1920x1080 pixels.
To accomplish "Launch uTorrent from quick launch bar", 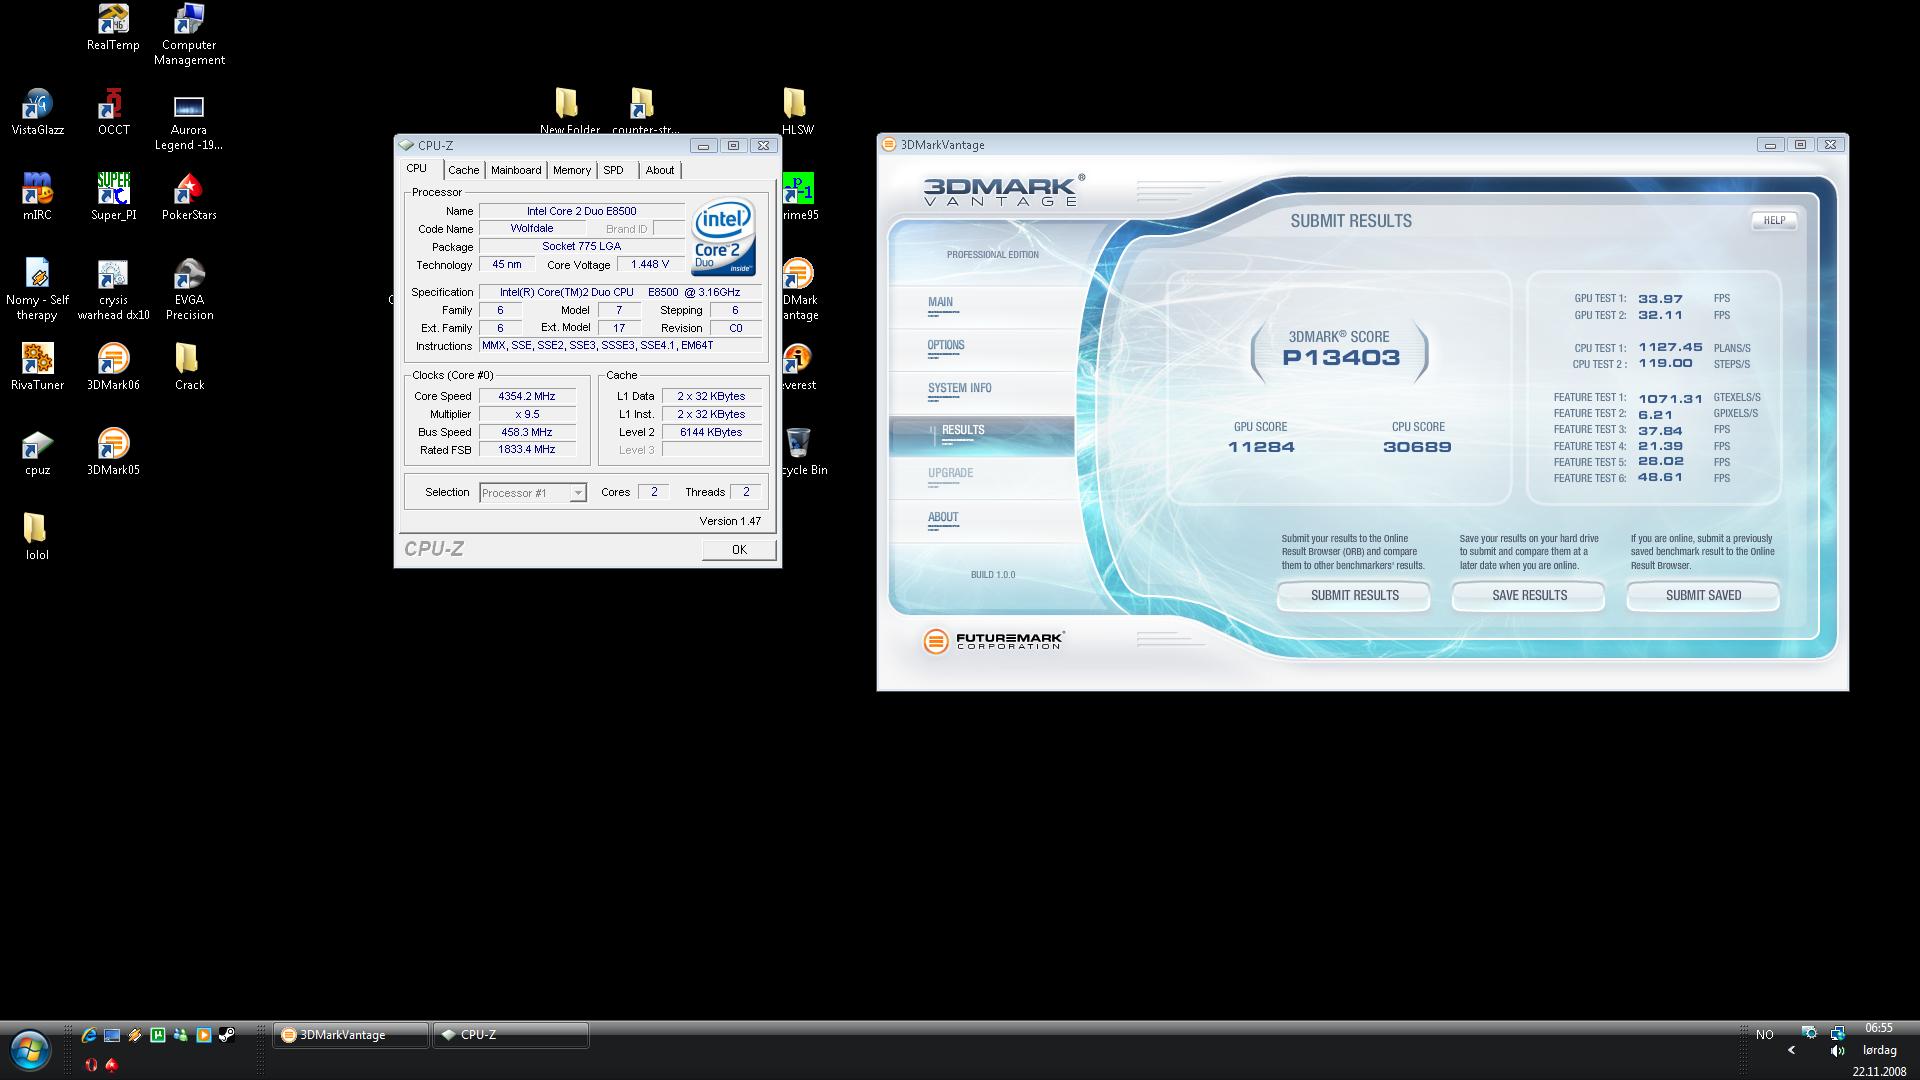I will point(158,1035).
